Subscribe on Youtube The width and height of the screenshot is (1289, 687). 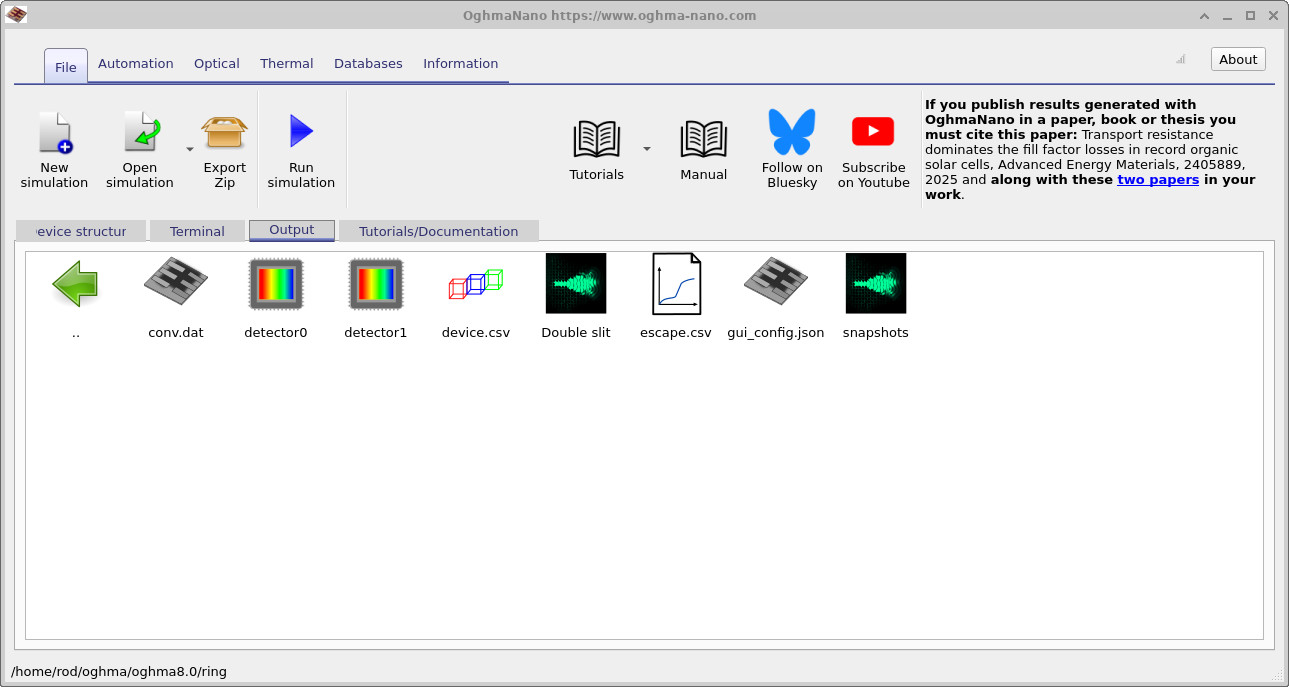click(x=872, y=145)
